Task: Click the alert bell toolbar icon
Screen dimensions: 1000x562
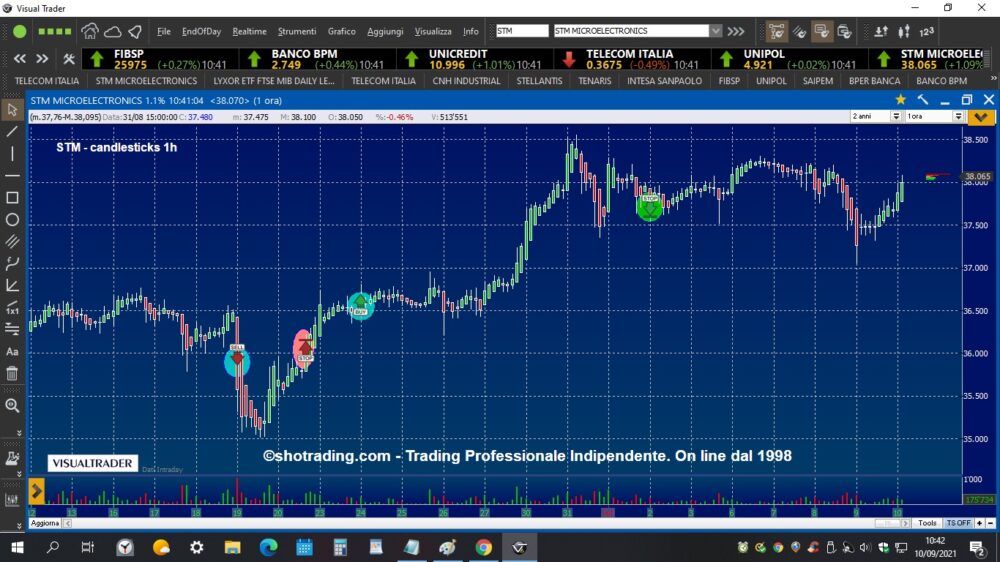Action: click(135, 31)
